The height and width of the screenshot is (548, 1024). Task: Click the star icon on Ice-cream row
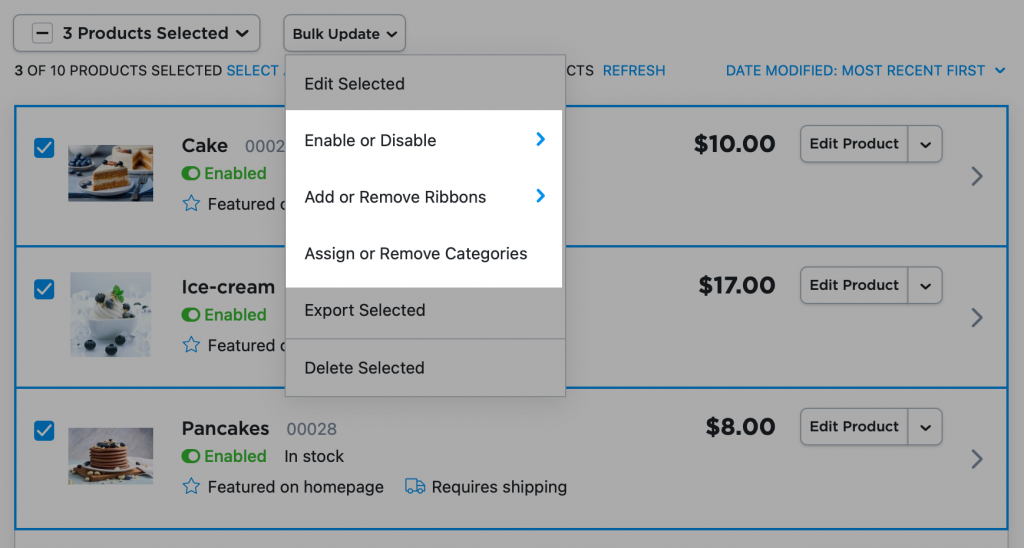pos(191,345)
